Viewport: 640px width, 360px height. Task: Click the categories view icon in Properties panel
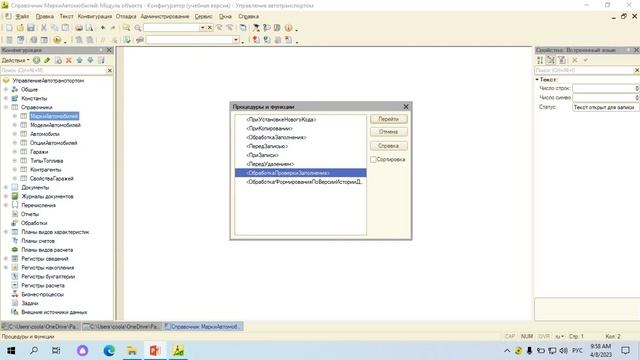pos(551,60)
